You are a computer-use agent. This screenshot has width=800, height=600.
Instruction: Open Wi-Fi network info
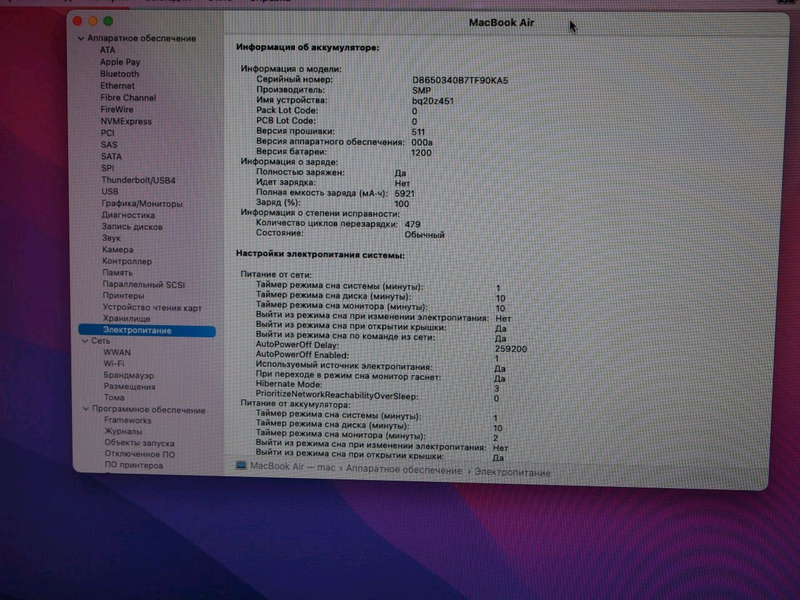click(114, 363)
